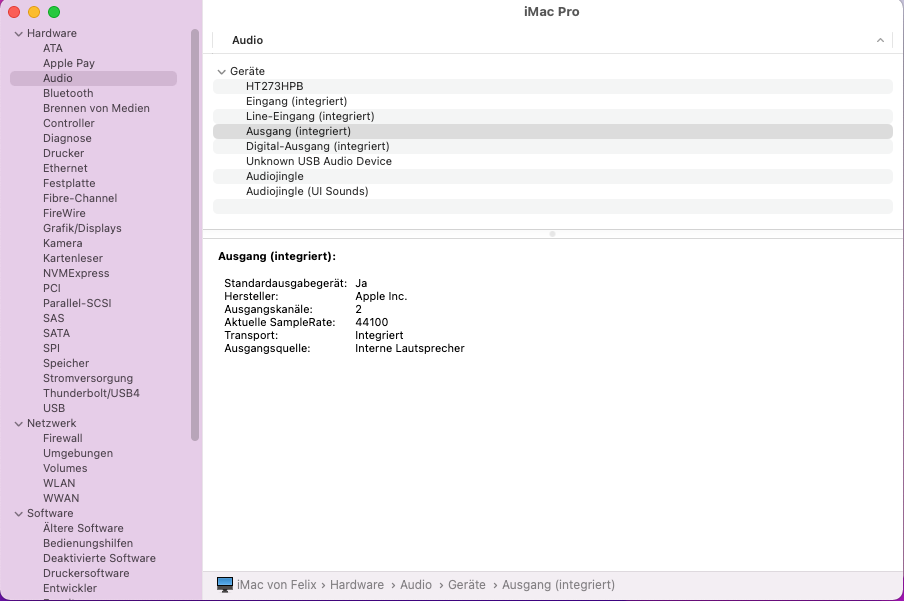
Task: Click the 44100 sample rate value
Action: pos(371,322)
